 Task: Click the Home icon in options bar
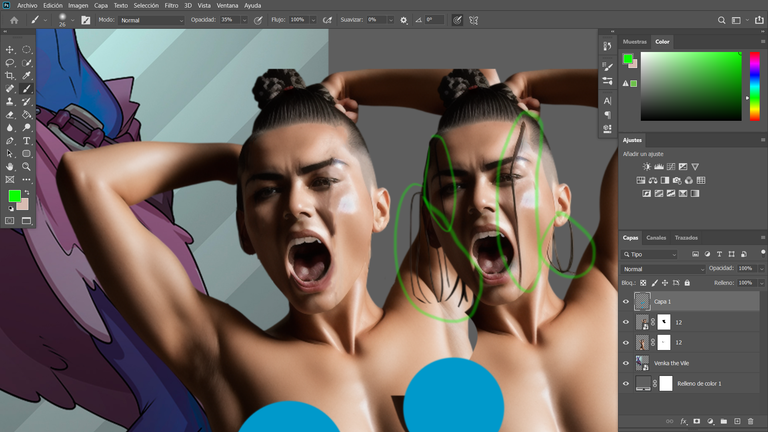click(14, 20)
